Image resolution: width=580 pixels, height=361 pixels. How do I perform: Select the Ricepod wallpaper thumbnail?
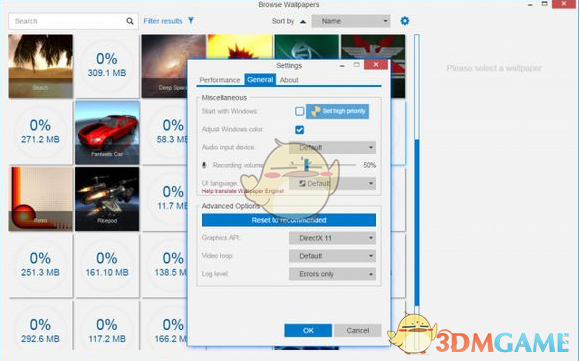[x=107, y=199]
